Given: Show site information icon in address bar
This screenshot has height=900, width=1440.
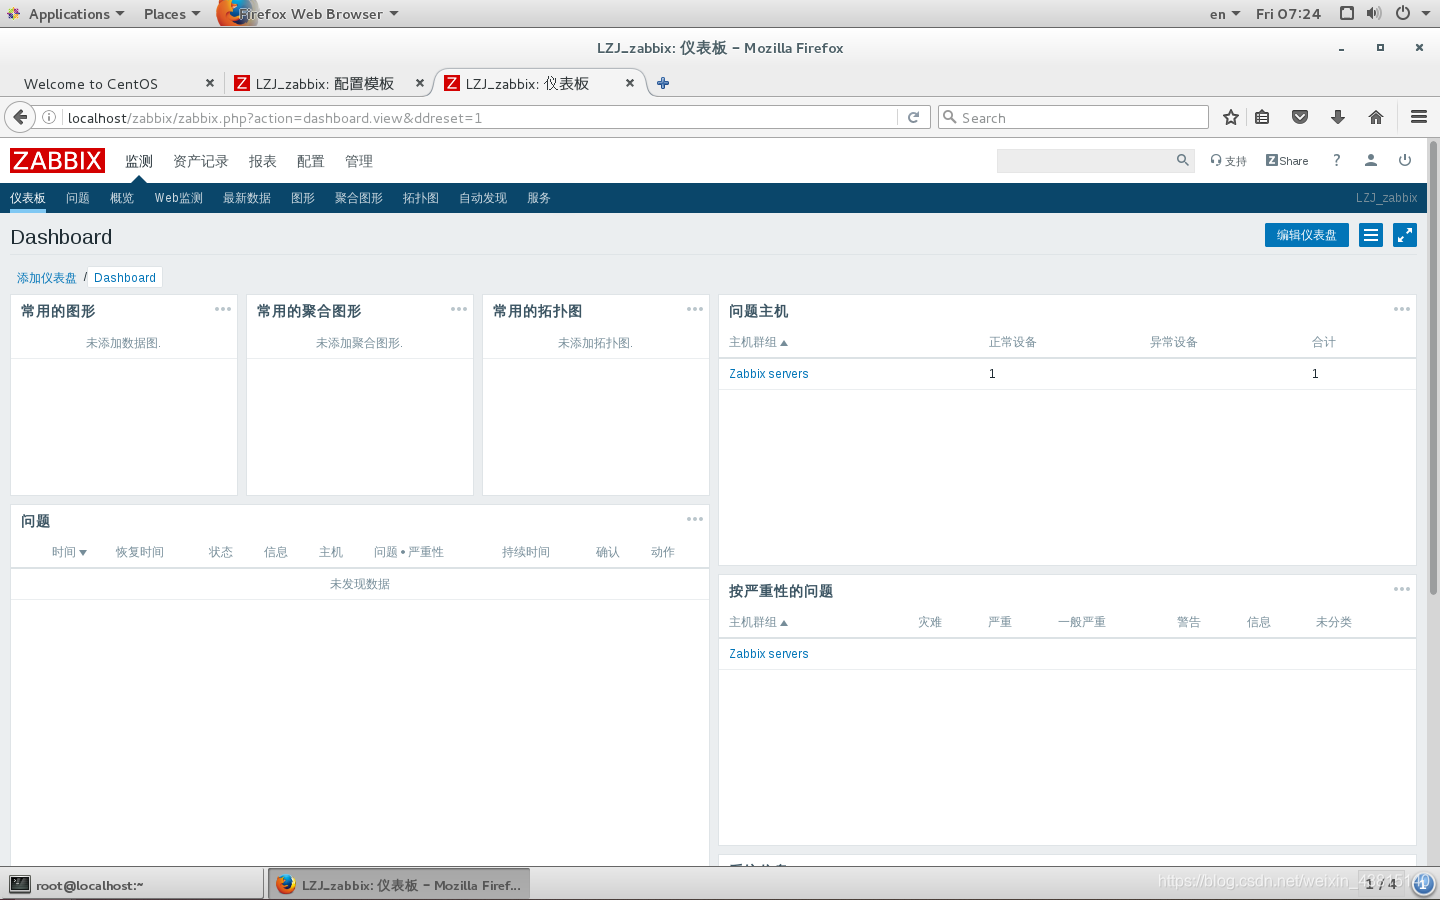Looking at the screenshot, I should pos(49,117).
